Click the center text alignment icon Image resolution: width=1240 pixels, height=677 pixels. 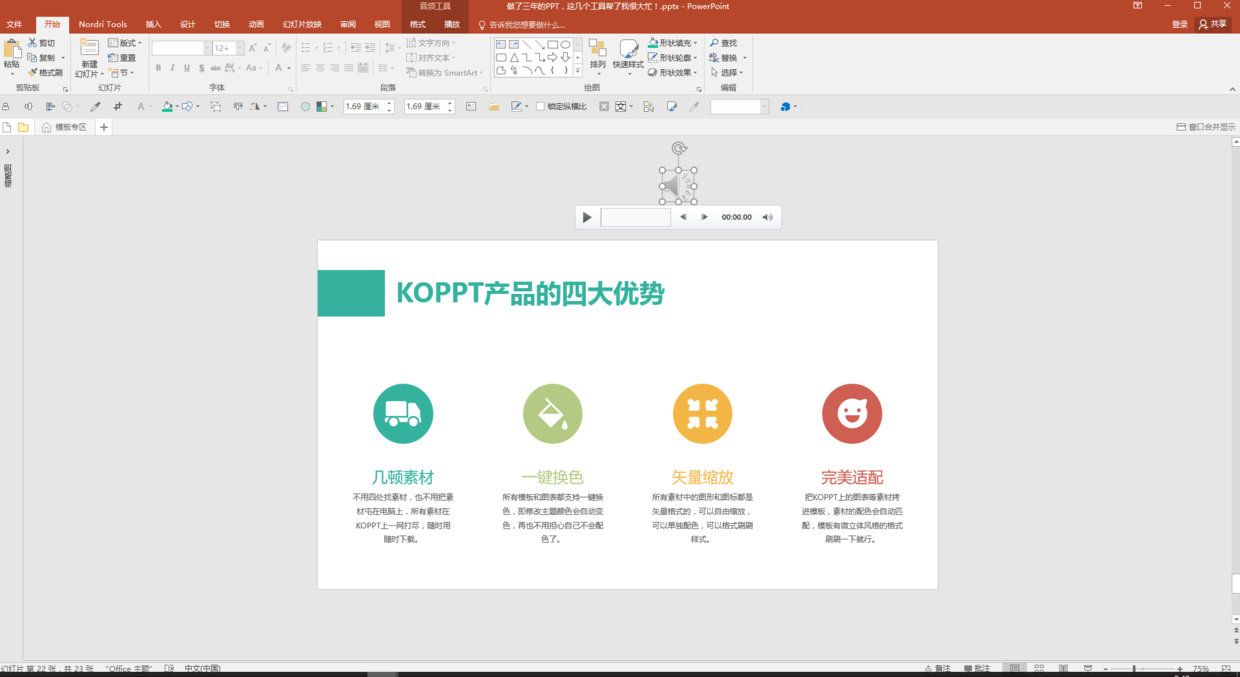coord(320,68)
